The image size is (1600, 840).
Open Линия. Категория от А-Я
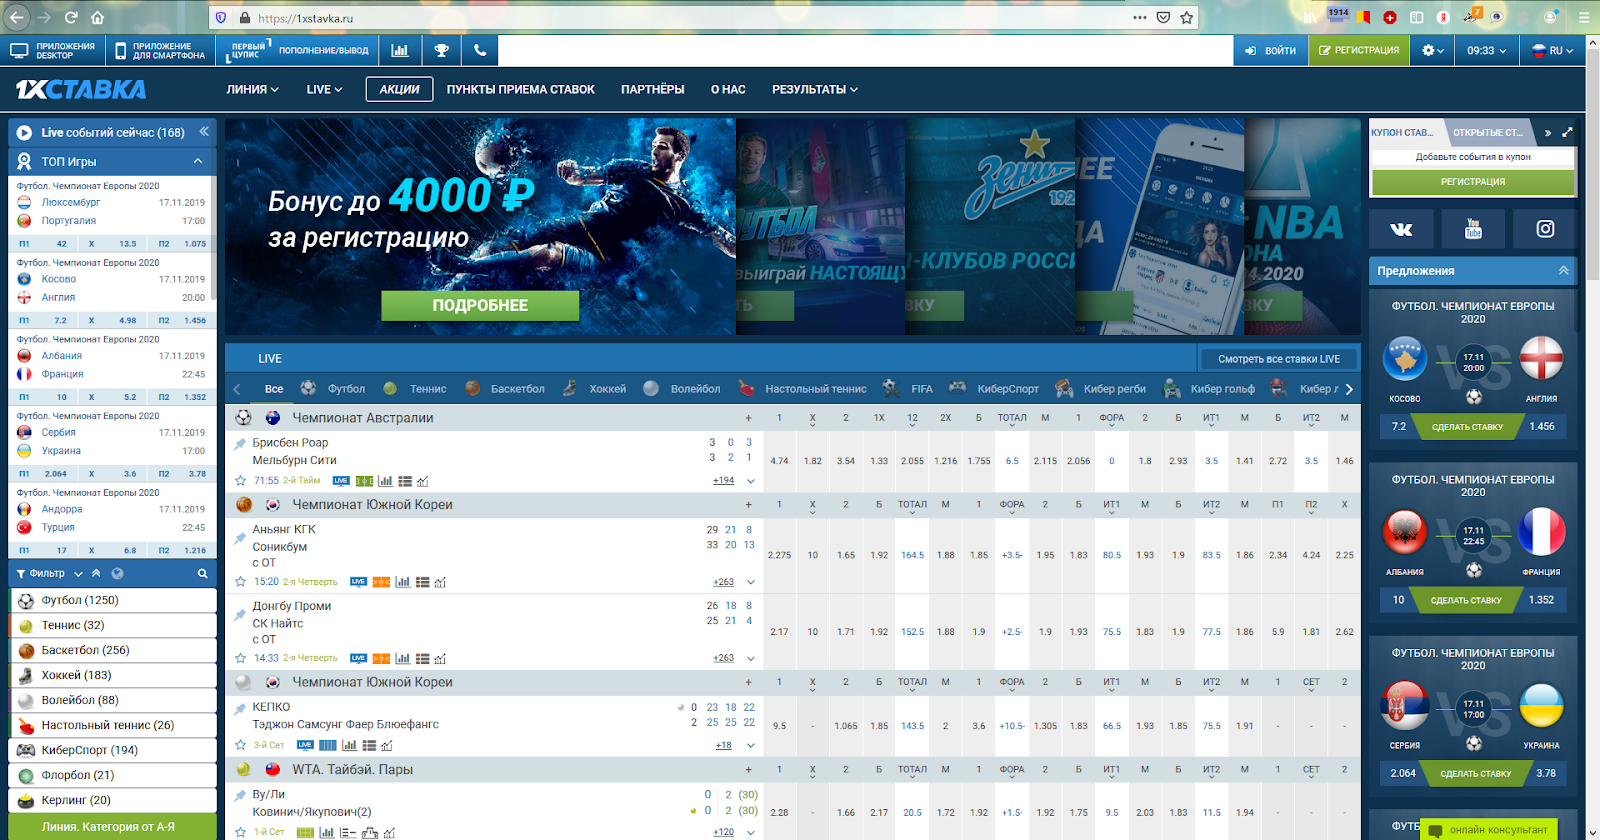112,827
